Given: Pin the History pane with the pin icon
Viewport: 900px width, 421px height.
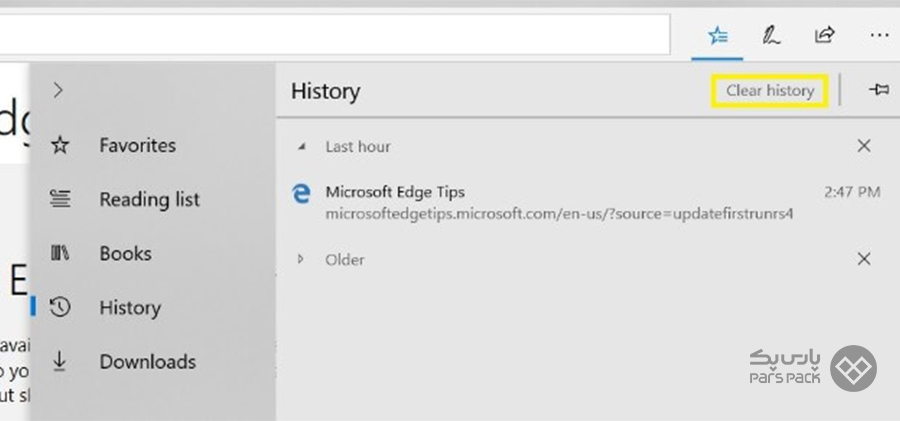Looking at the screenshot, I should pyautogui.click(x=879, y=90).
